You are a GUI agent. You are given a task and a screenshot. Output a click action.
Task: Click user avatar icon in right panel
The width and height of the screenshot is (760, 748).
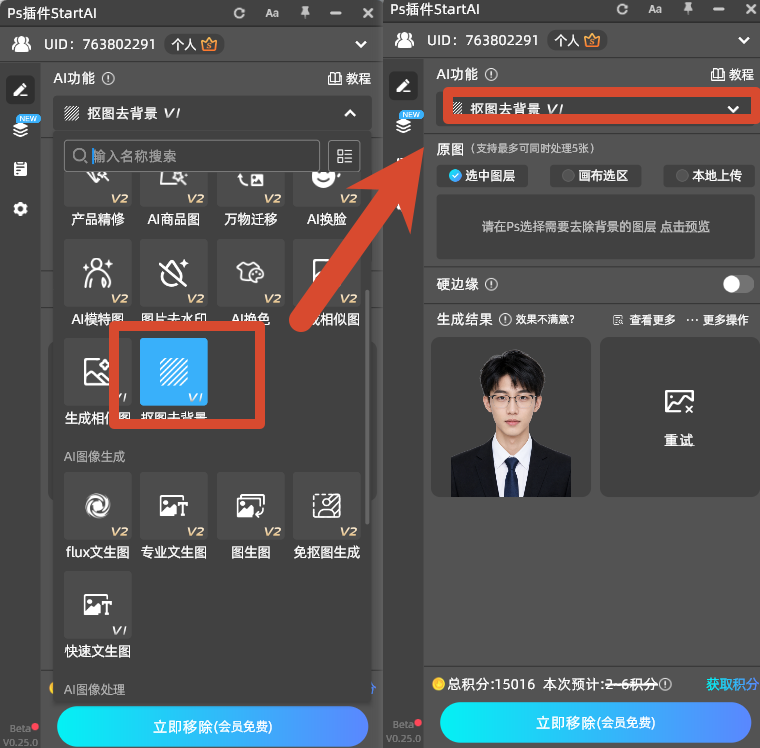click(404, 40)
